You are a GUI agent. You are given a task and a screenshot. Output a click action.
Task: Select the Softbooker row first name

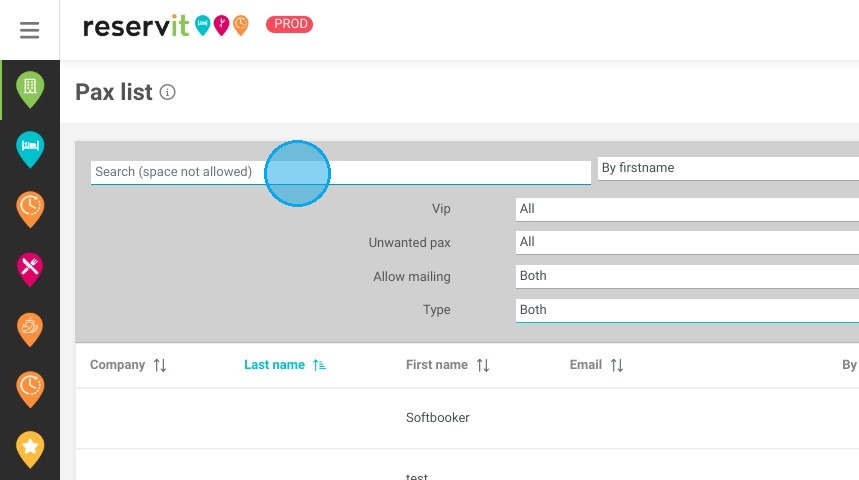coord(438,418)
